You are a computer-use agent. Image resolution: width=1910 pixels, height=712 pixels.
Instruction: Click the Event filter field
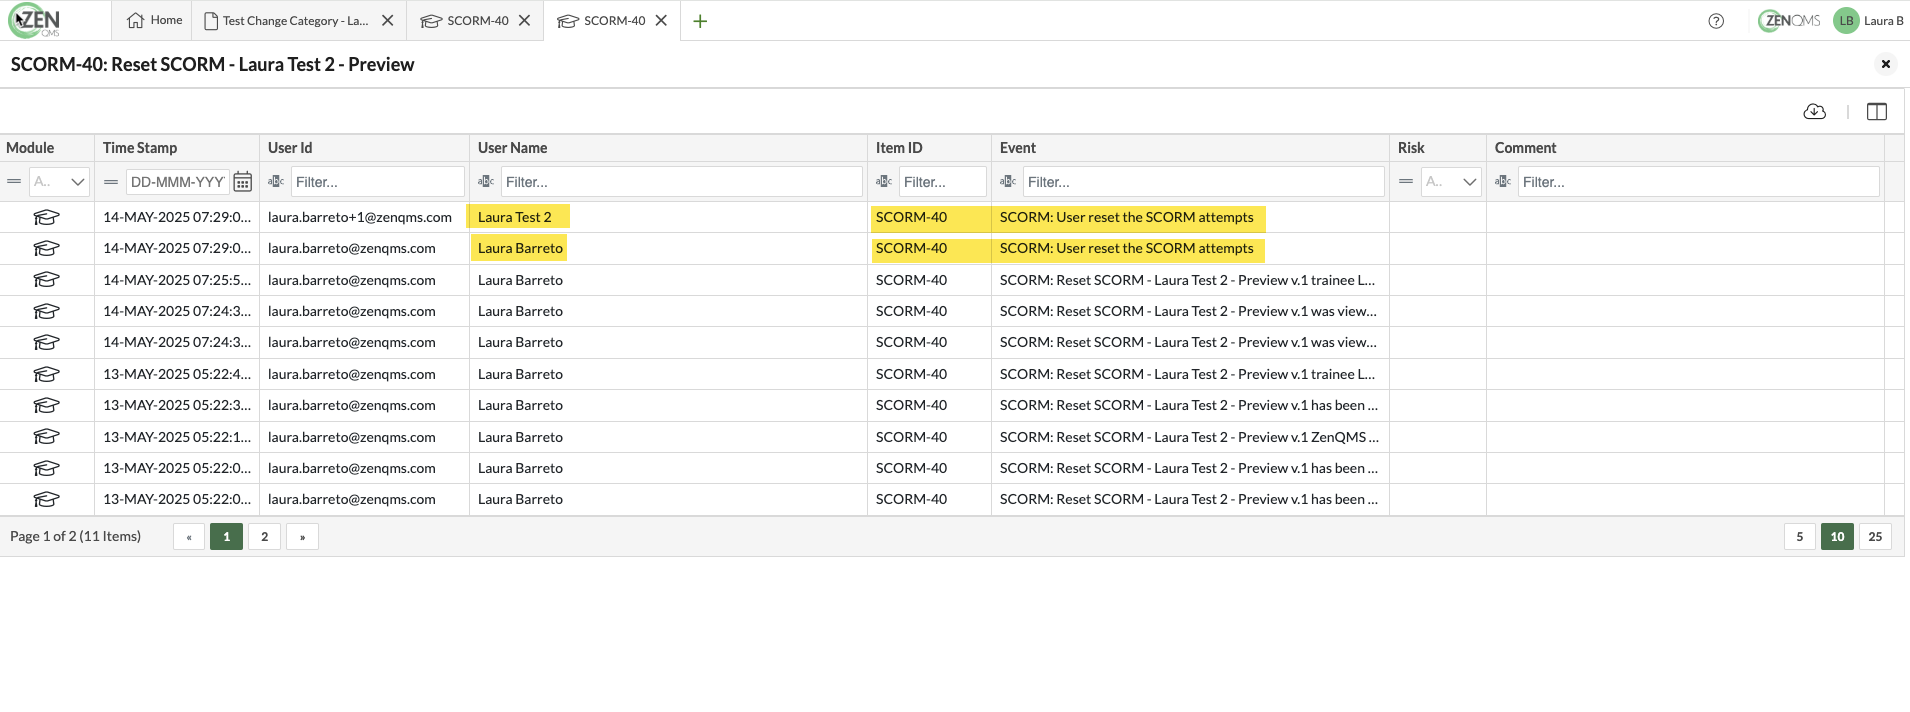(x=1204, y=182)
